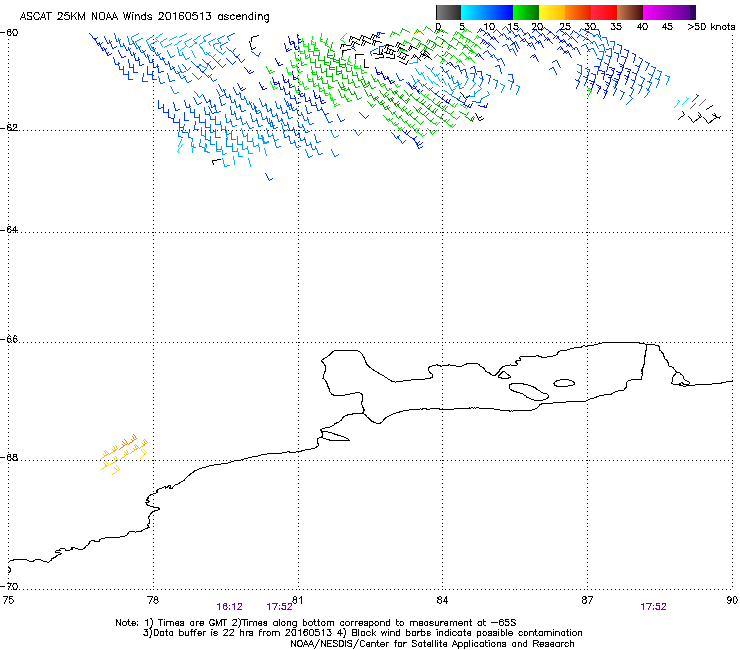This screenshot has width=740, height=650.
Task: Click the 17:52 pass time near longitude 88
Action: [653, 607]
